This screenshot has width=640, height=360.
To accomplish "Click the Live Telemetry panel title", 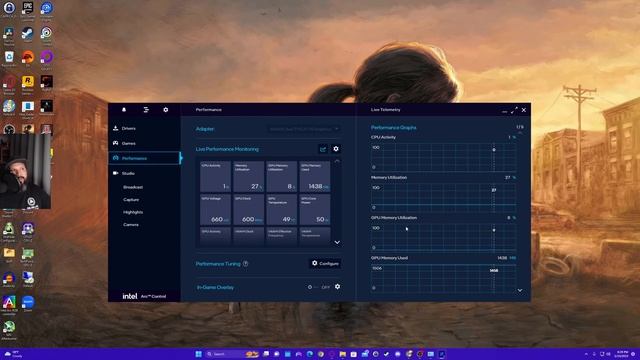I will [x=385, y=110].
